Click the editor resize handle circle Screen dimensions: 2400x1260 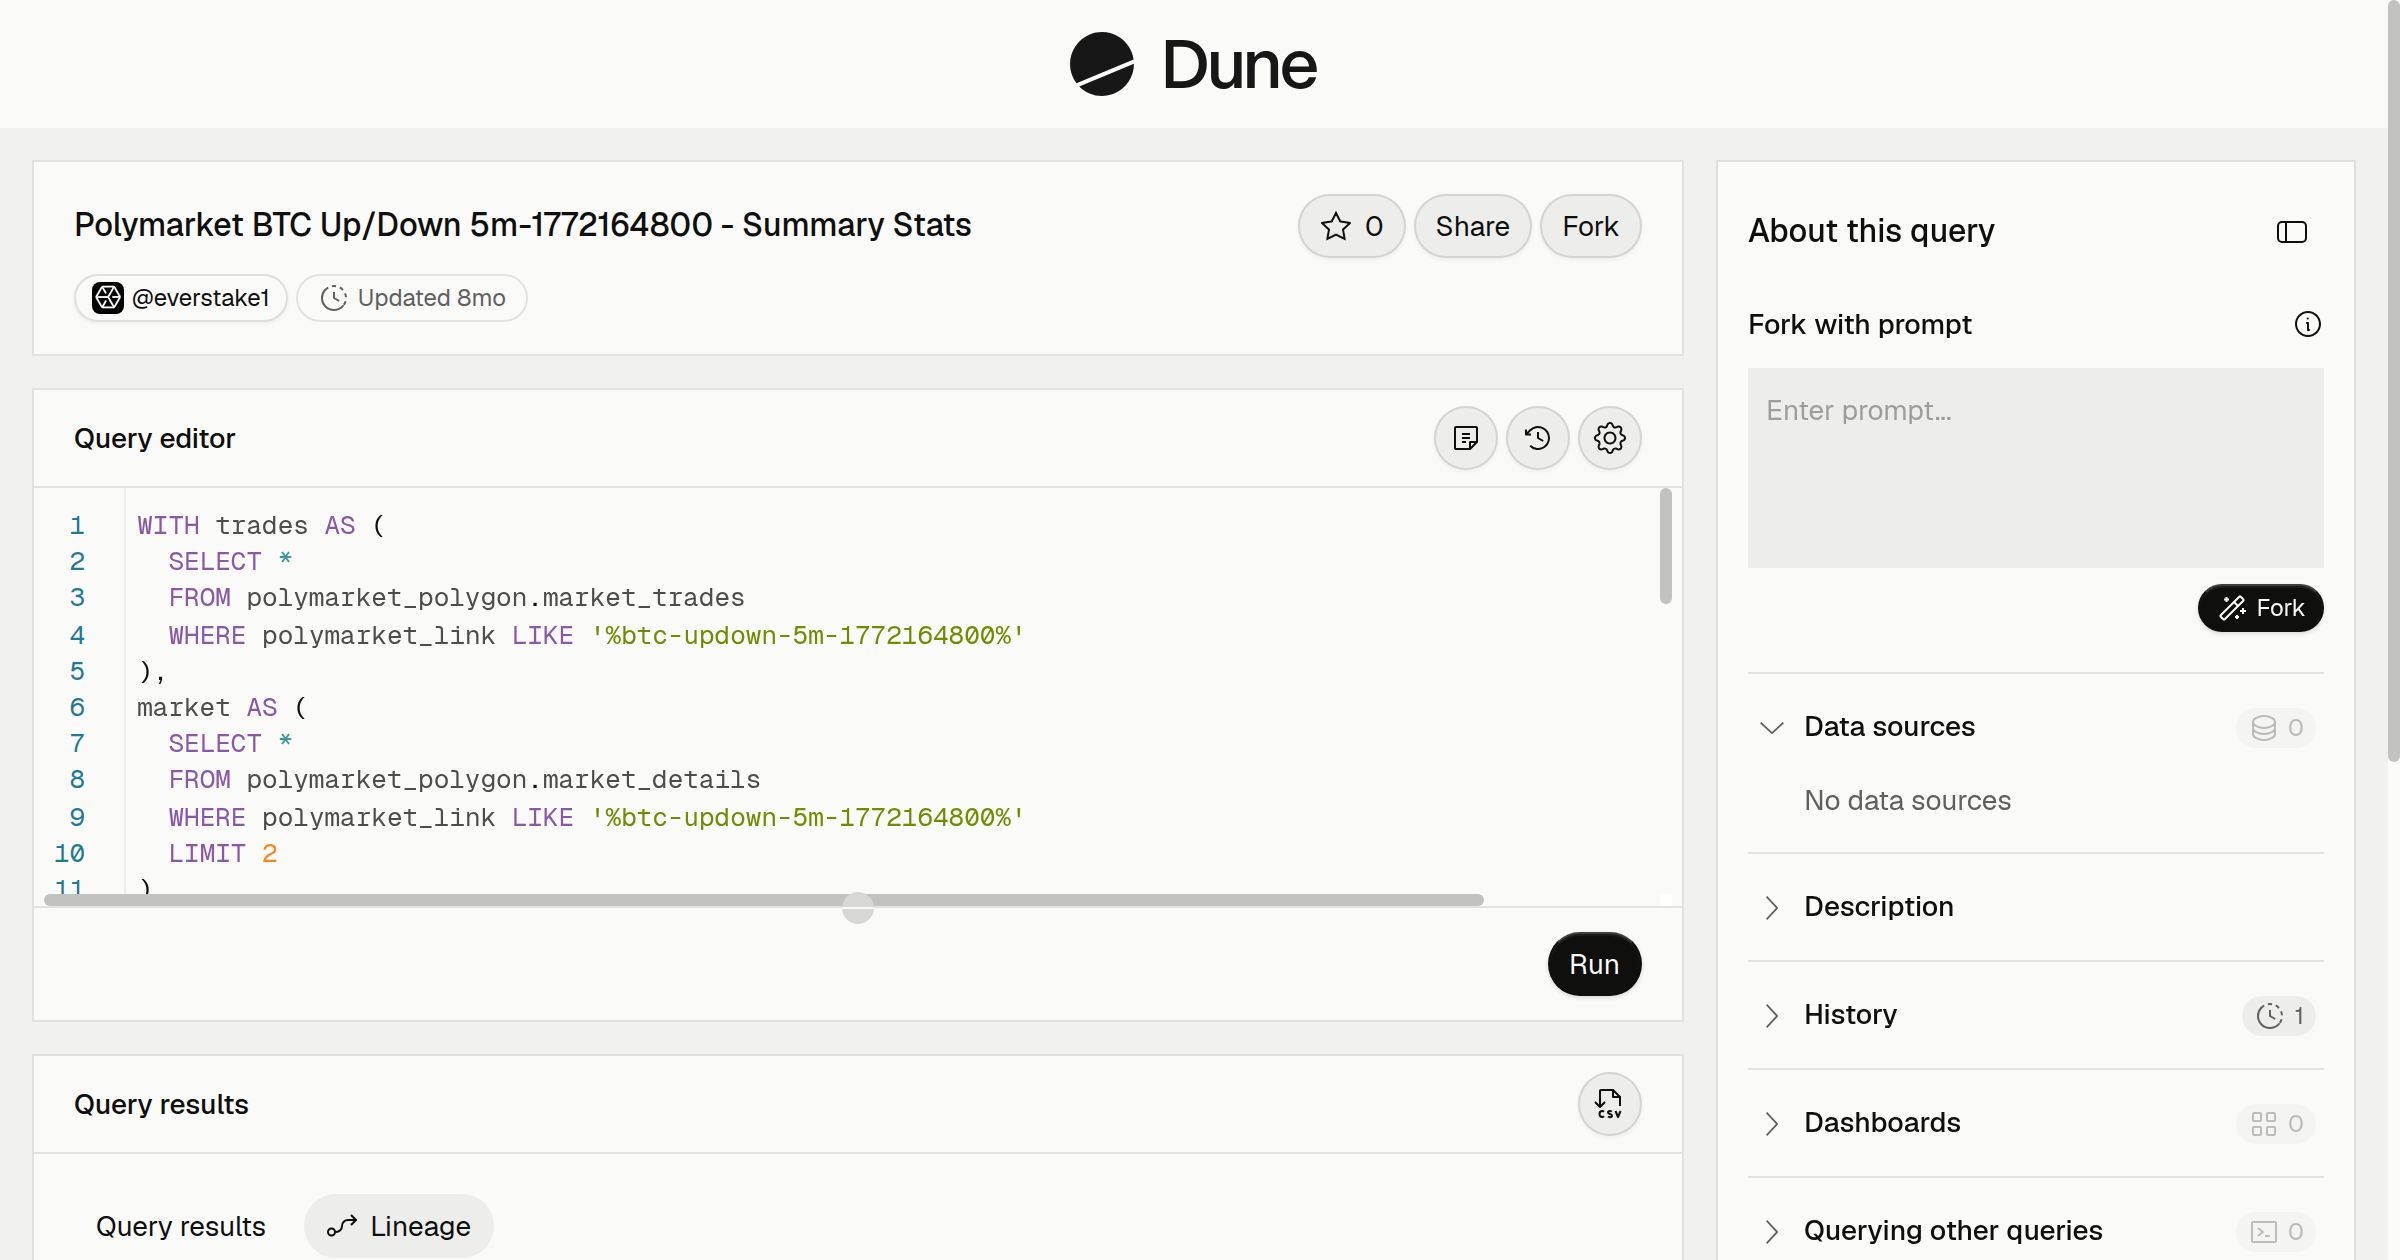[857, 908]
